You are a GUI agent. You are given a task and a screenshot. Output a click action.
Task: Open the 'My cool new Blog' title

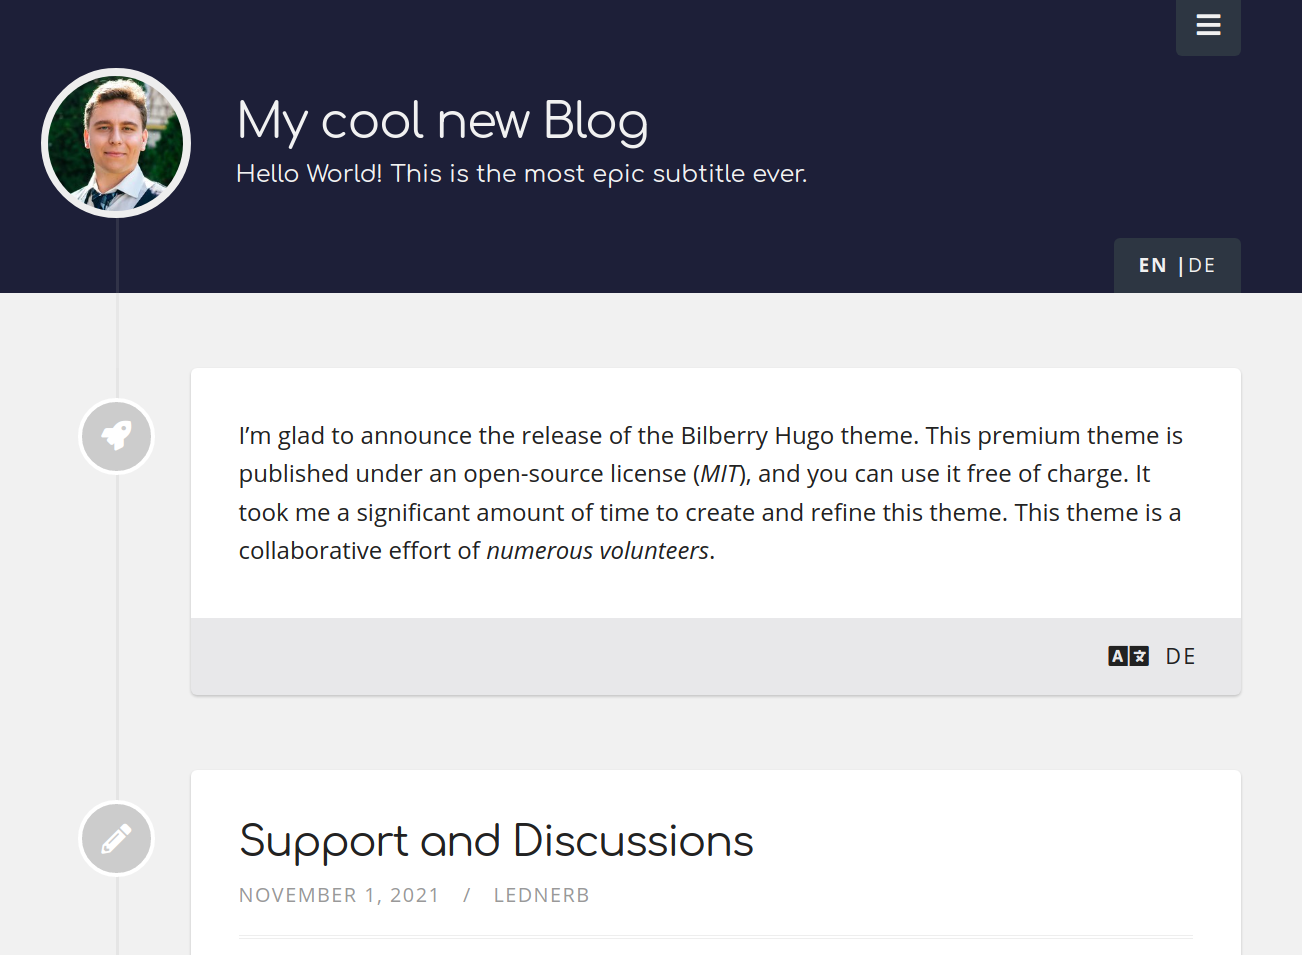[x=442, y=121]
